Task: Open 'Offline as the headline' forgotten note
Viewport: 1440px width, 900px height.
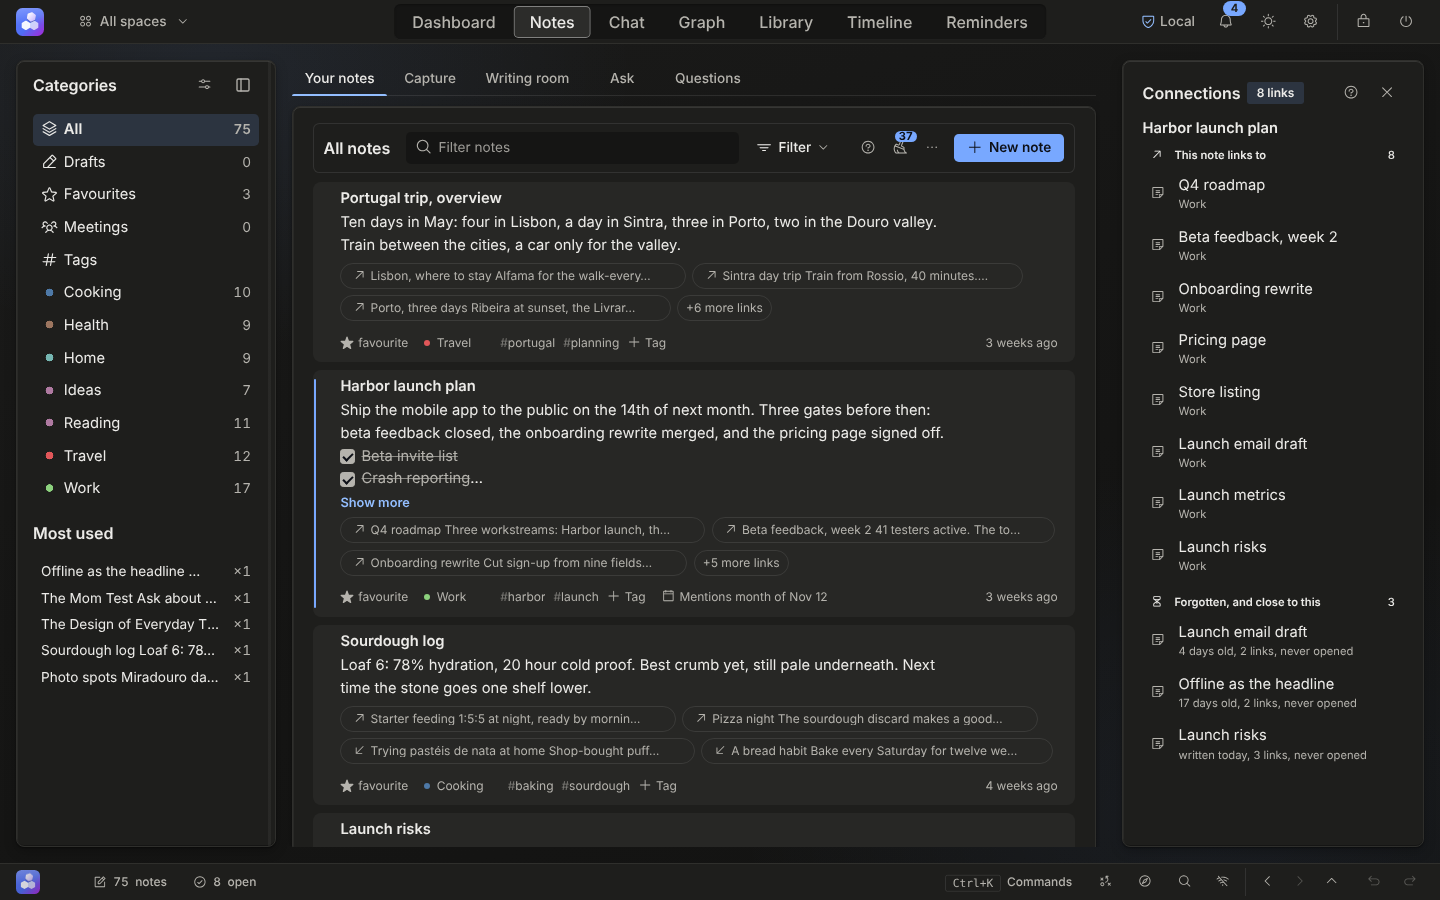Action: [x=1272, y=692]
